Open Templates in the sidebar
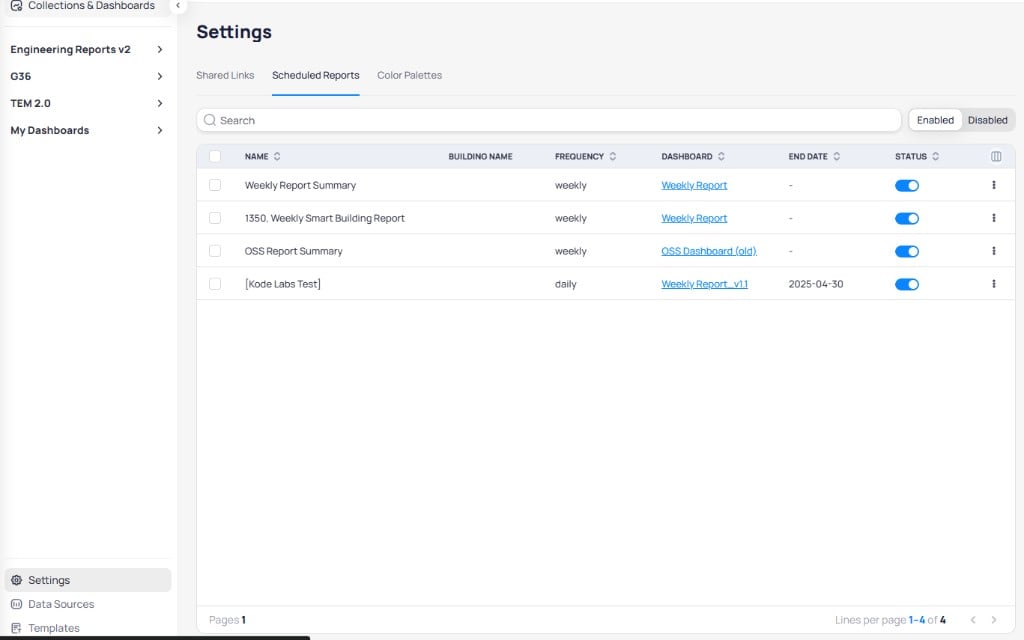 (x=54, y=628)
